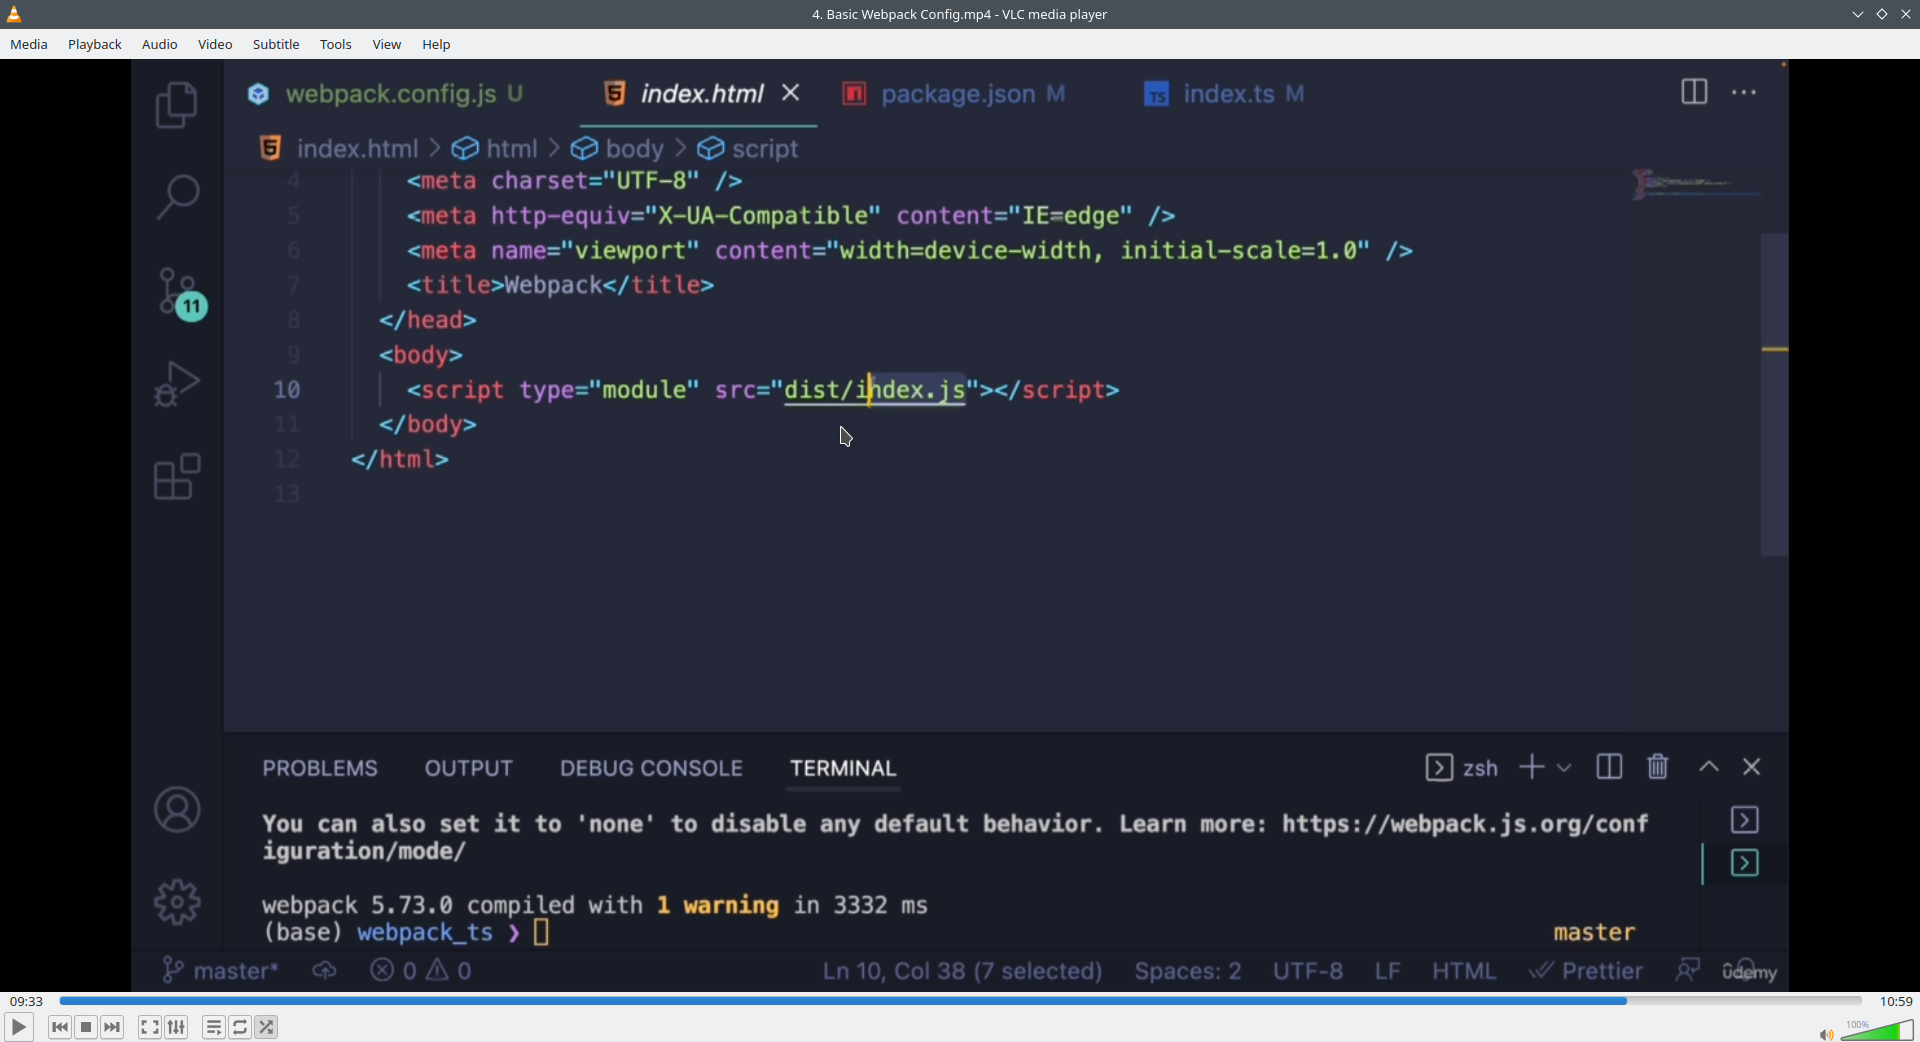Kill the terminal with the trash icon
The height and width of the screenshot is (1042, 1920).
tap(1658, 767)
